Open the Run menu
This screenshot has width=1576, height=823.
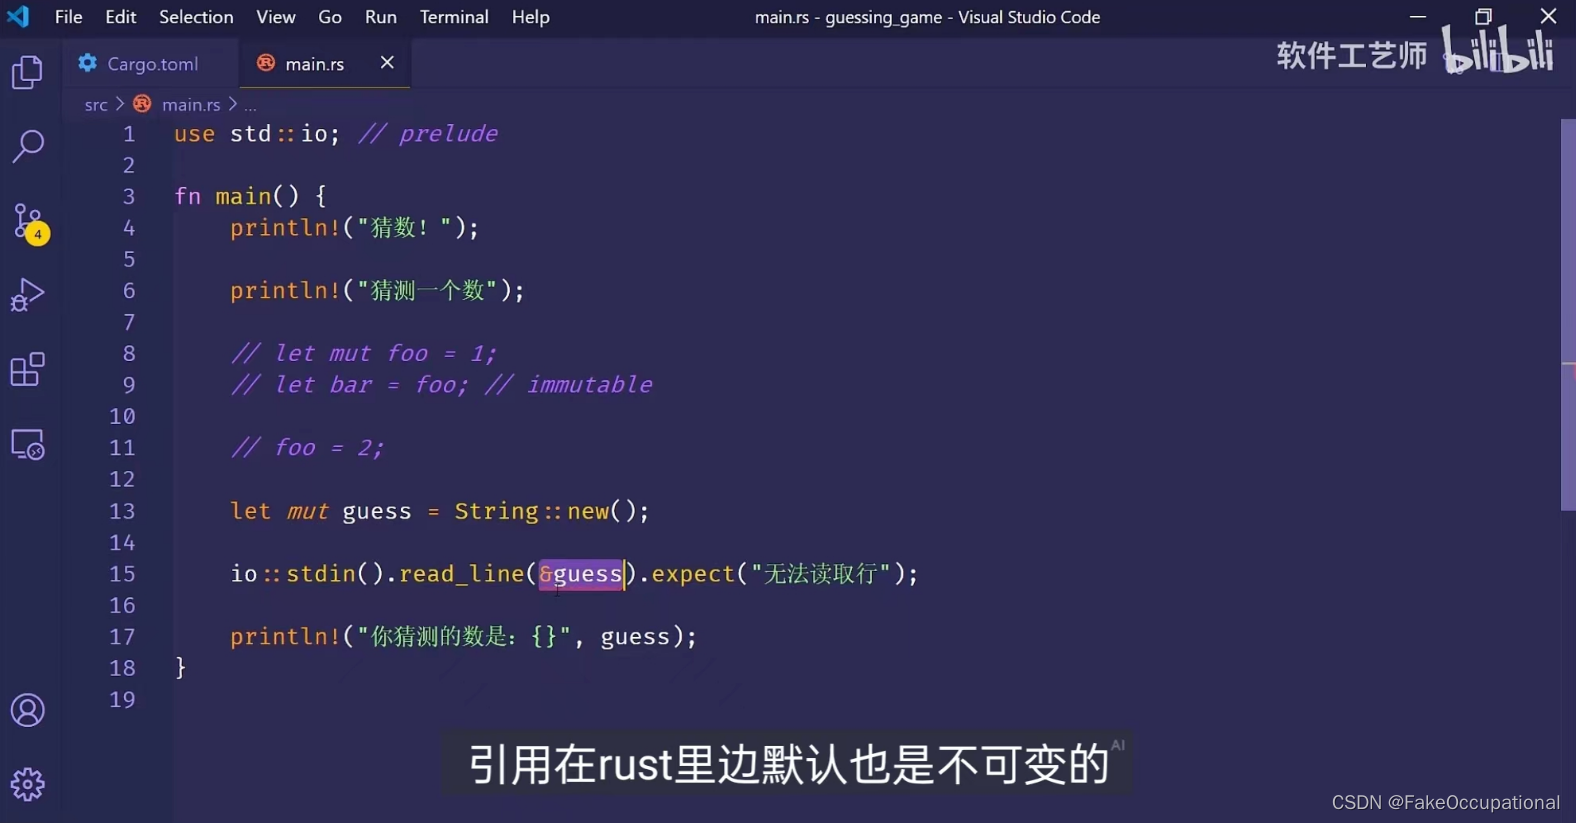[x=380, y=17]
